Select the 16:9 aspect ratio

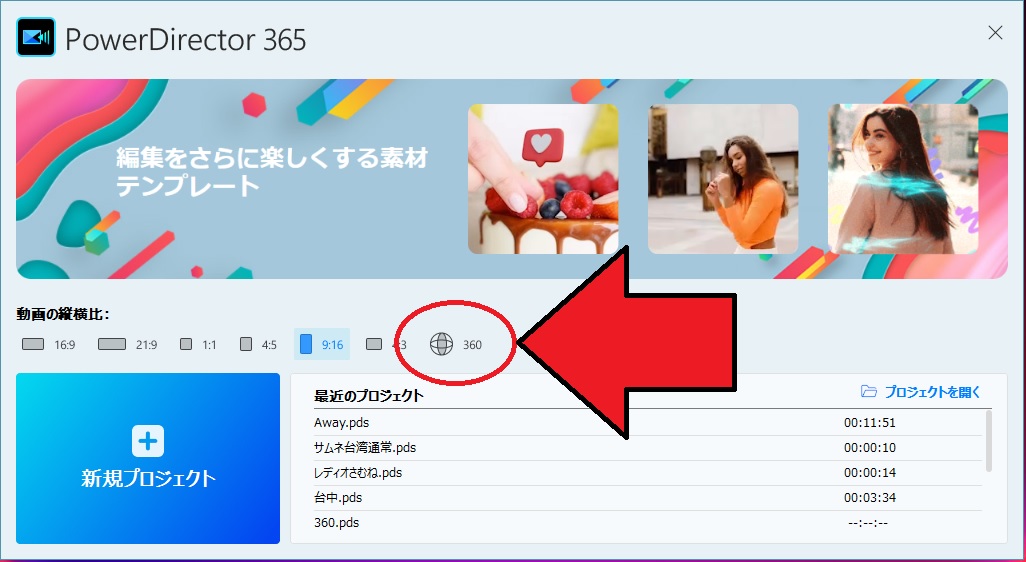[x=48, y=344]
